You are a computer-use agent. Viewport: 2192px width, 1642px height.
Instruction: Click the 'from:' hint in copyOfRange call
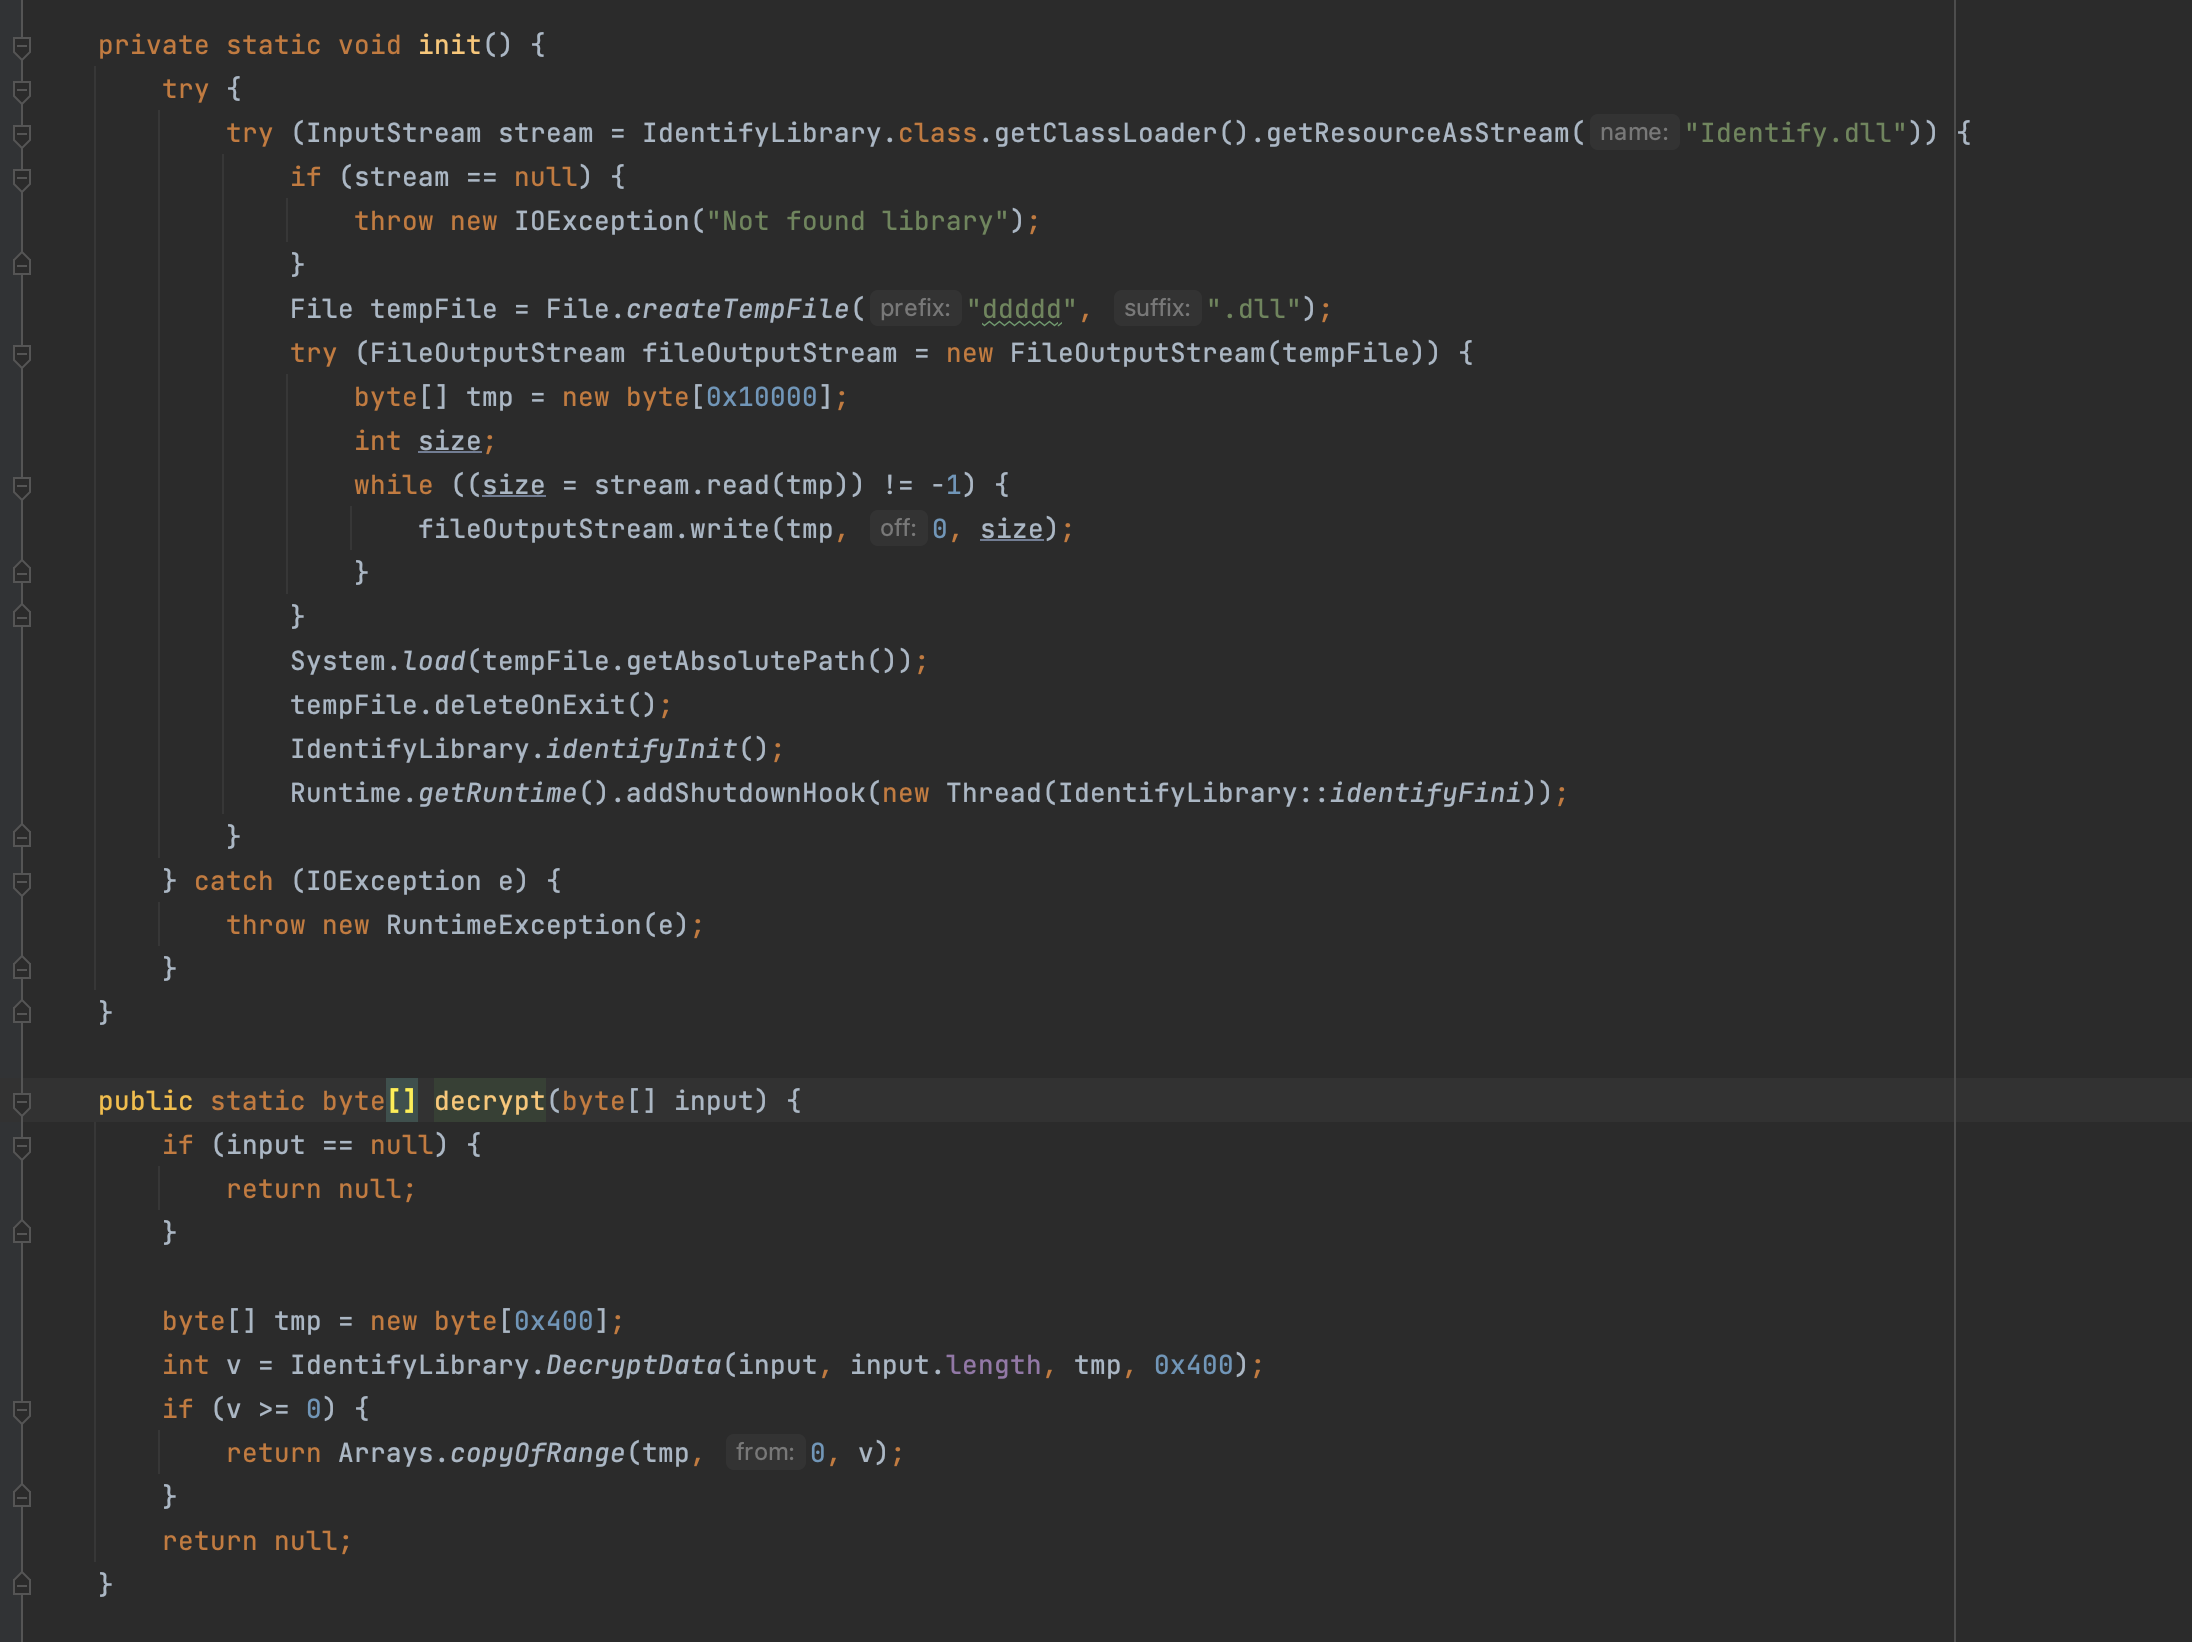click(764, 1452)
